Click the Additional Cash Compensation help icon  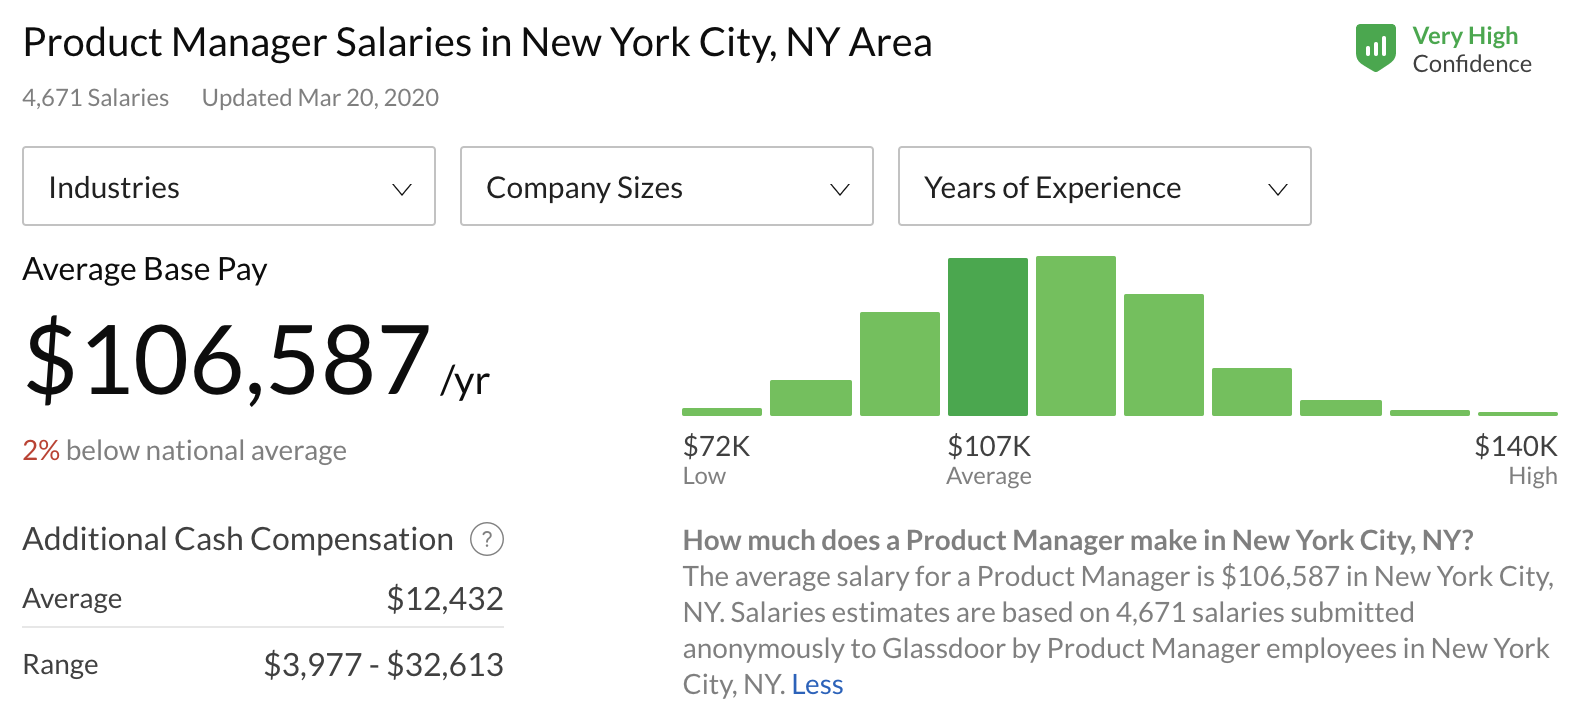[x=487, y=540]
